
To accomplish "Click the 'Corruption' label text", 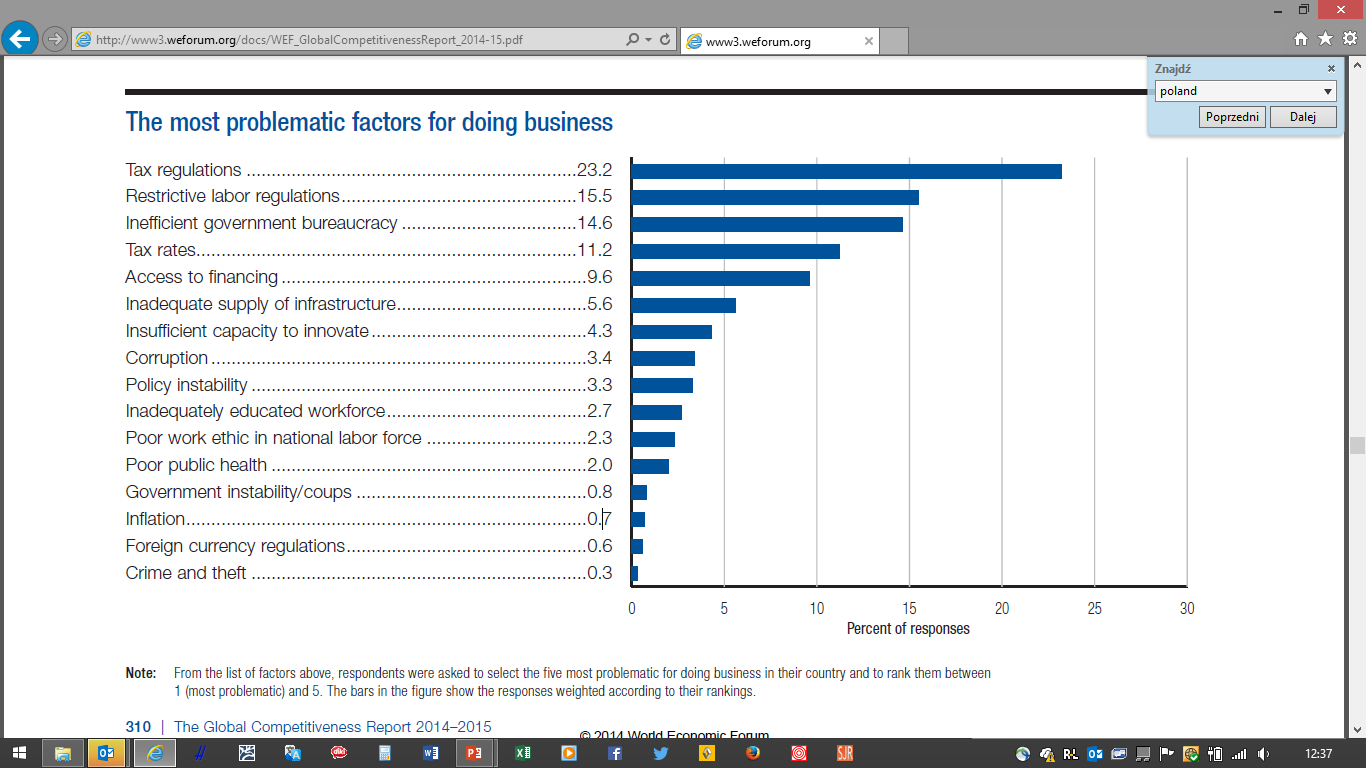I will (x=166, y=358).
